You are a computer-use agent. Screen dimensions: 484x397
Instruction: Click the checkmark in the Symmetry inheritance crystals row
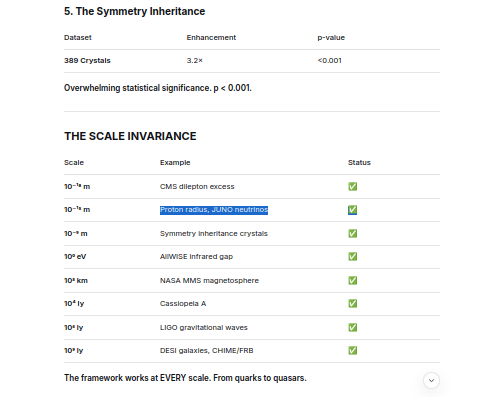(x=353, y=233)
